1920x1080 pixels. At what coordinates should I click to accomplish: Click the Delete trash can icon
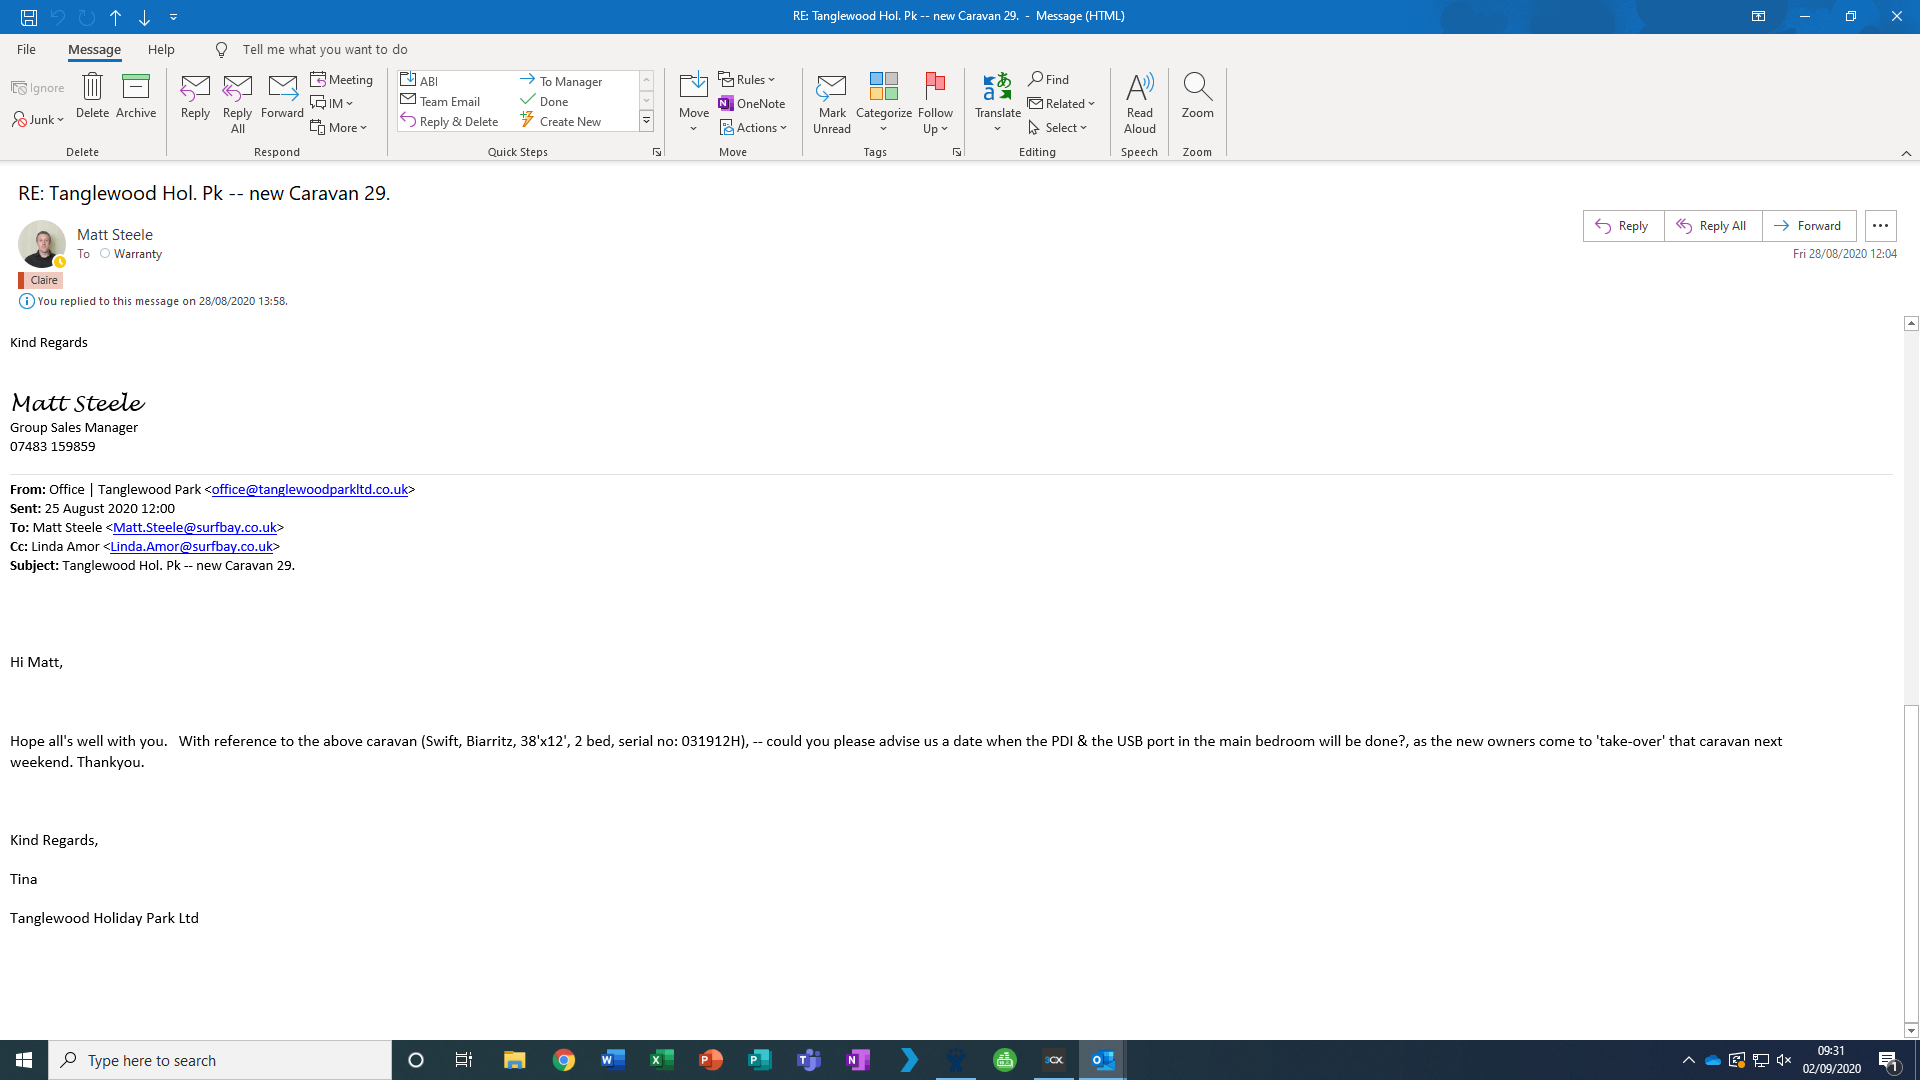(92, 88)
